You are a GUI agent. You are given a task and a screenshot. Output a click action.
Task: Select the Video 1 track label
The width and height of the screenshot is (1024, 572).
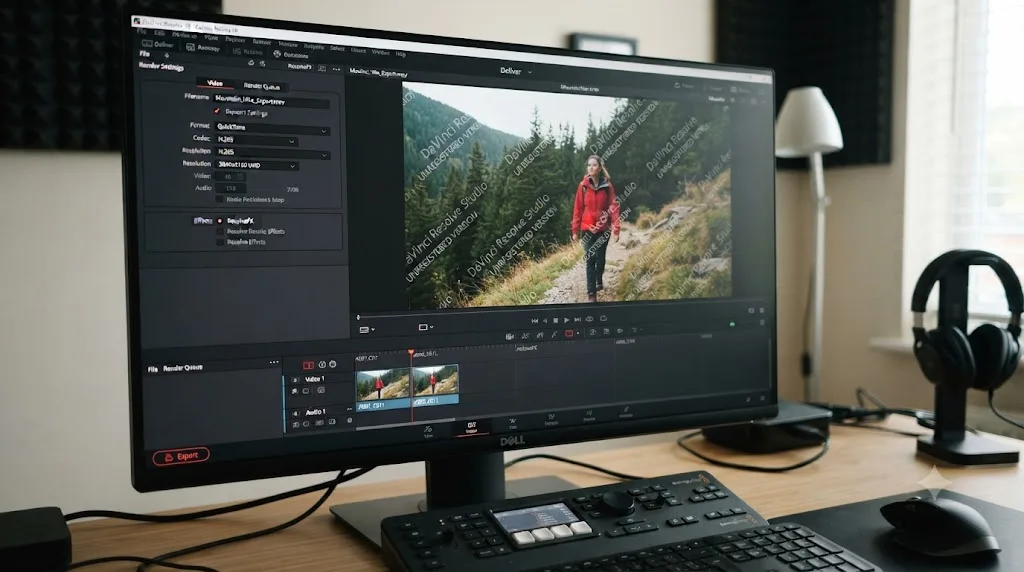pyautogui.click(x=314, y=379)
